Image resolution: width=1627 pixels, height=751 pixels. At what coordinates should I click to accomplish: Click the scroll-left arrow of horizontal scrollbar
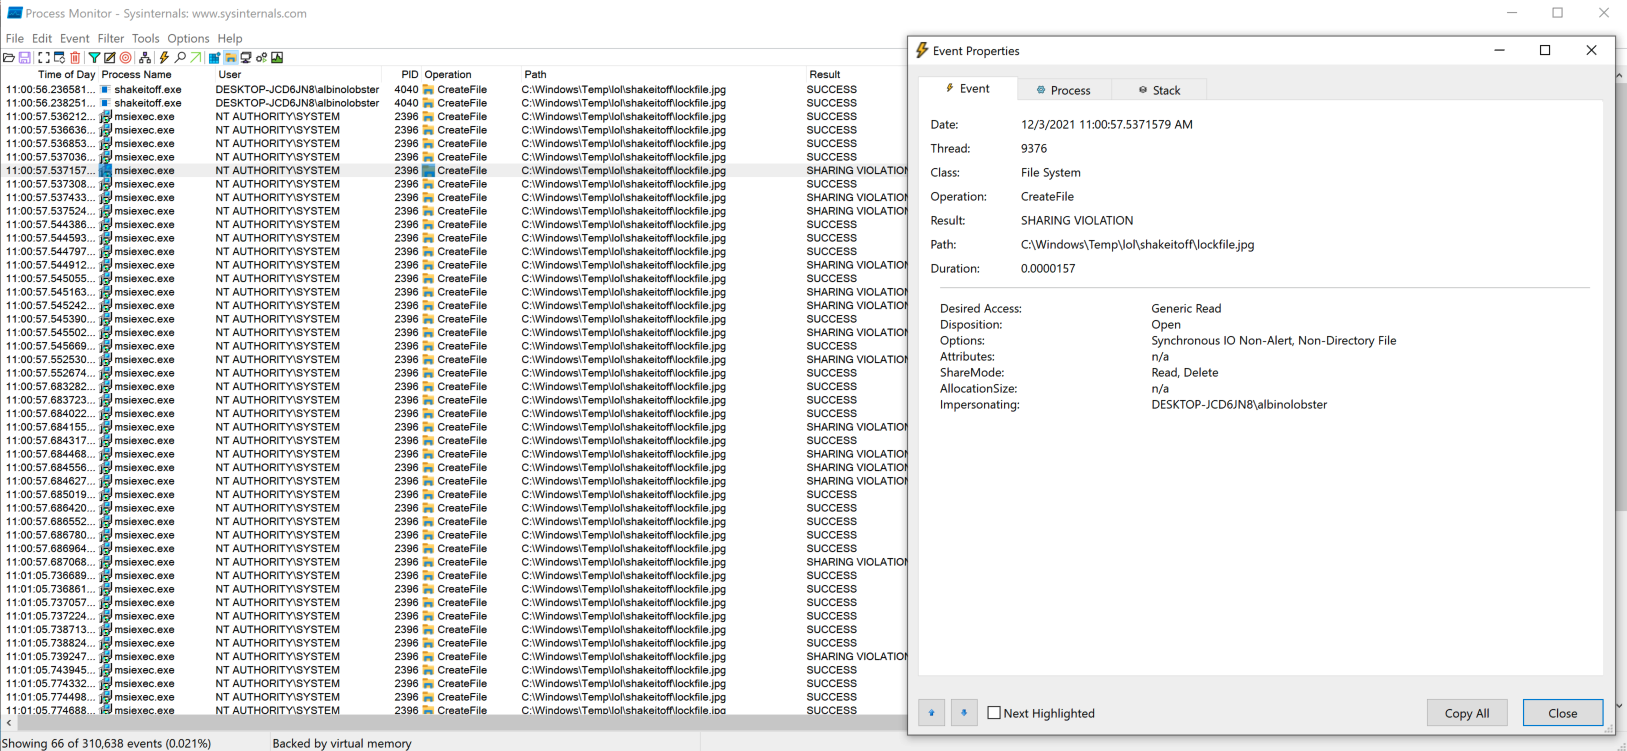[9, 723]
